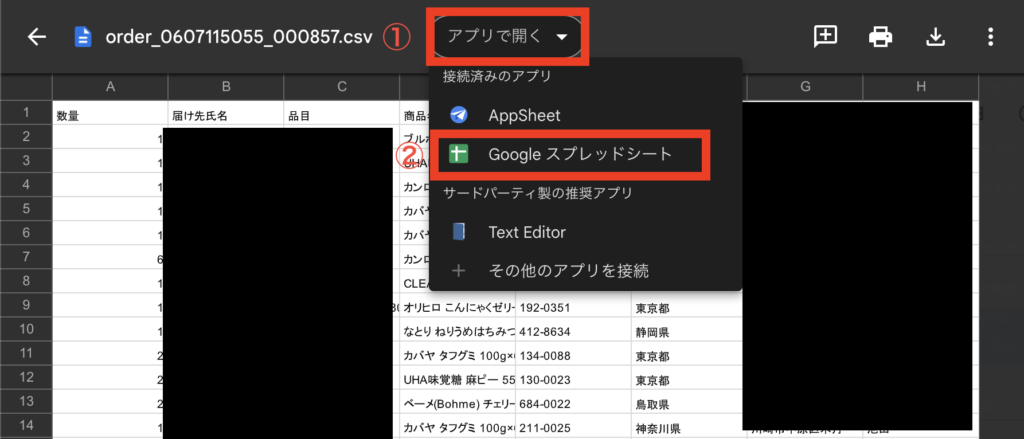Select row 12 header
The height and width of the screenshot is (439, 1024).
[x=26, y=378]
